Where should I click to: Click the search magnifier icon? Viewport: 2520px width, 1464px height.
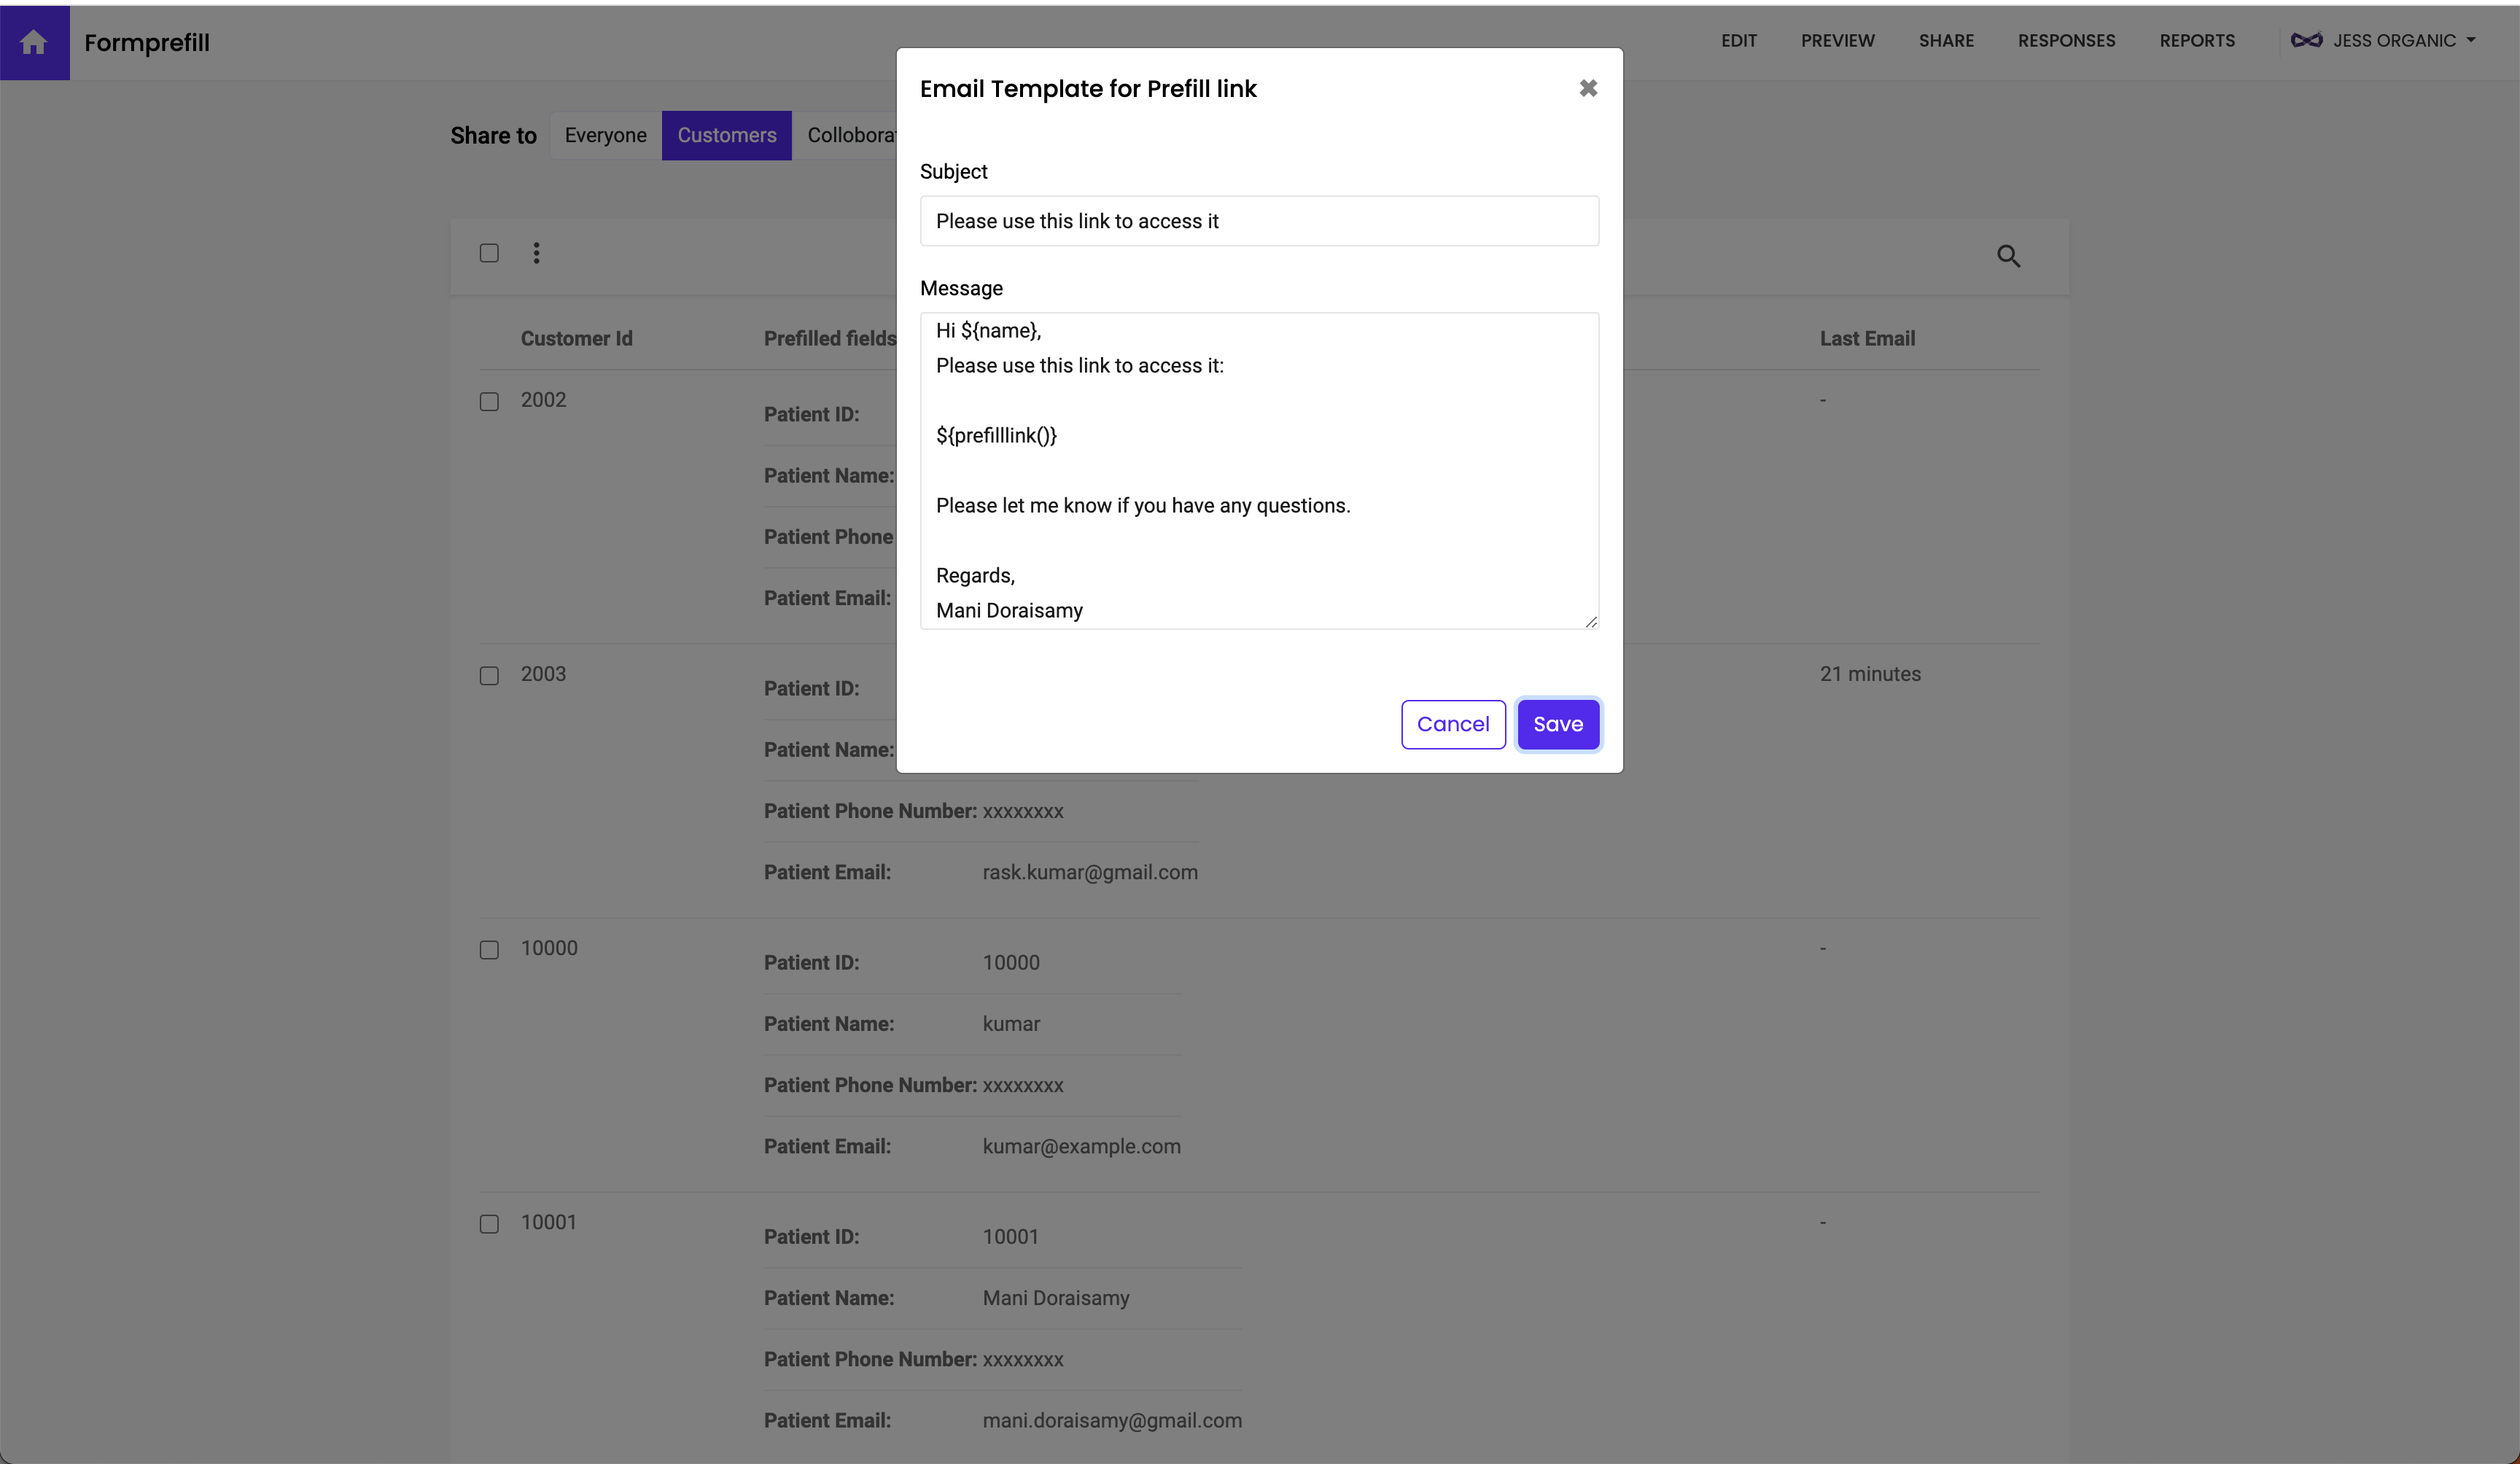[2009, 256]
